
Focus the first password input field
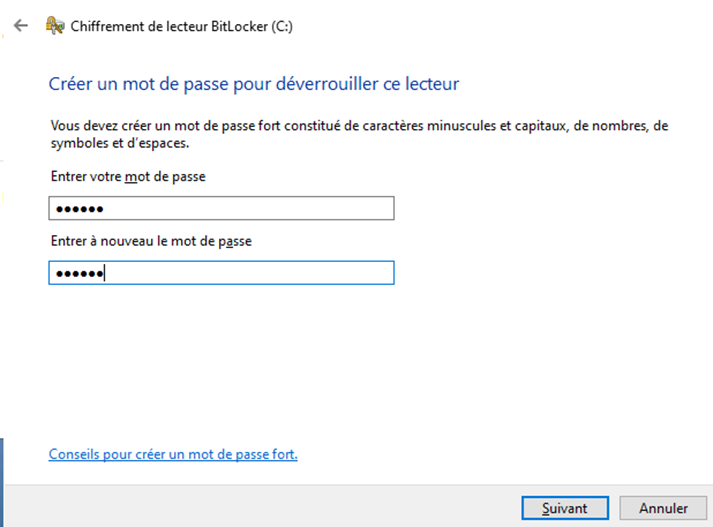click(x=221, y=208)
